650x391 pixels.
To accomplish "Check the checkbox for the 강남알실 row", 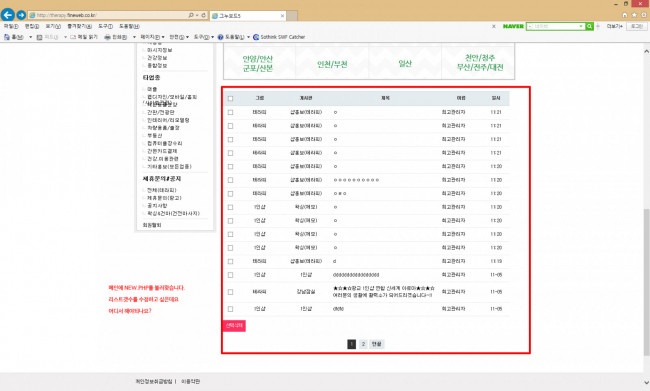I will (x=230, y=292).
